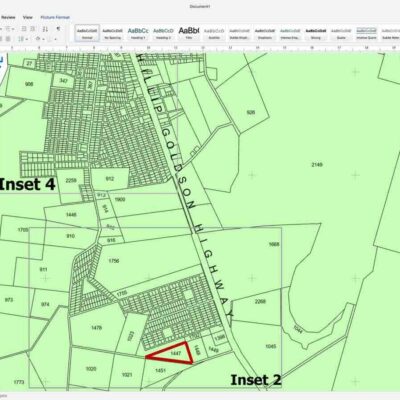The height and width of the screenshot is (400, 400).
Task: Apply the Intense Quote style
Action: click(x=366, y=33)
